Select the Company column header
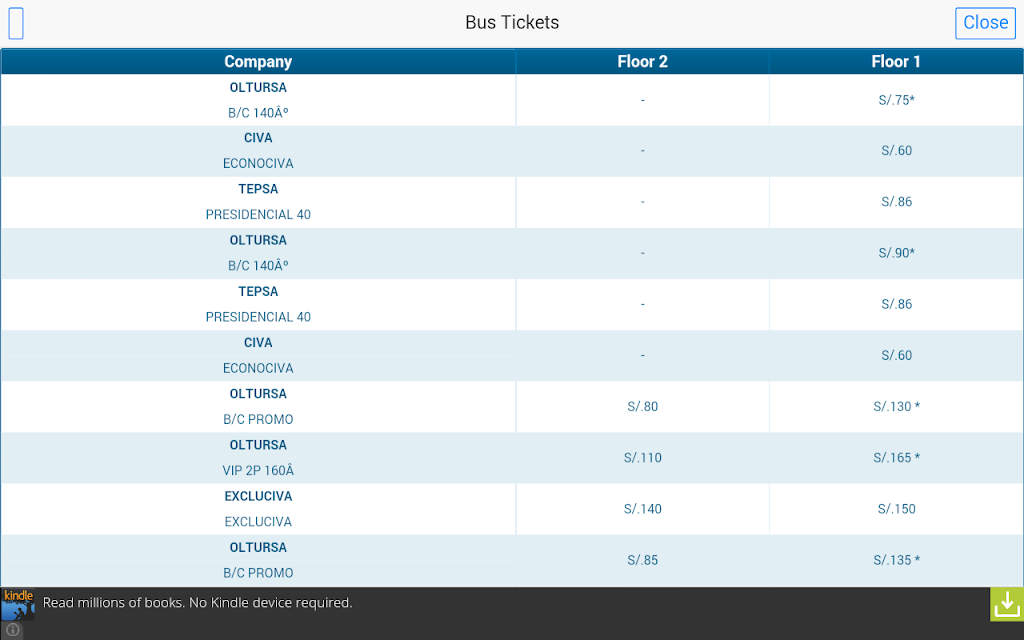 click(x=258, y=61)
